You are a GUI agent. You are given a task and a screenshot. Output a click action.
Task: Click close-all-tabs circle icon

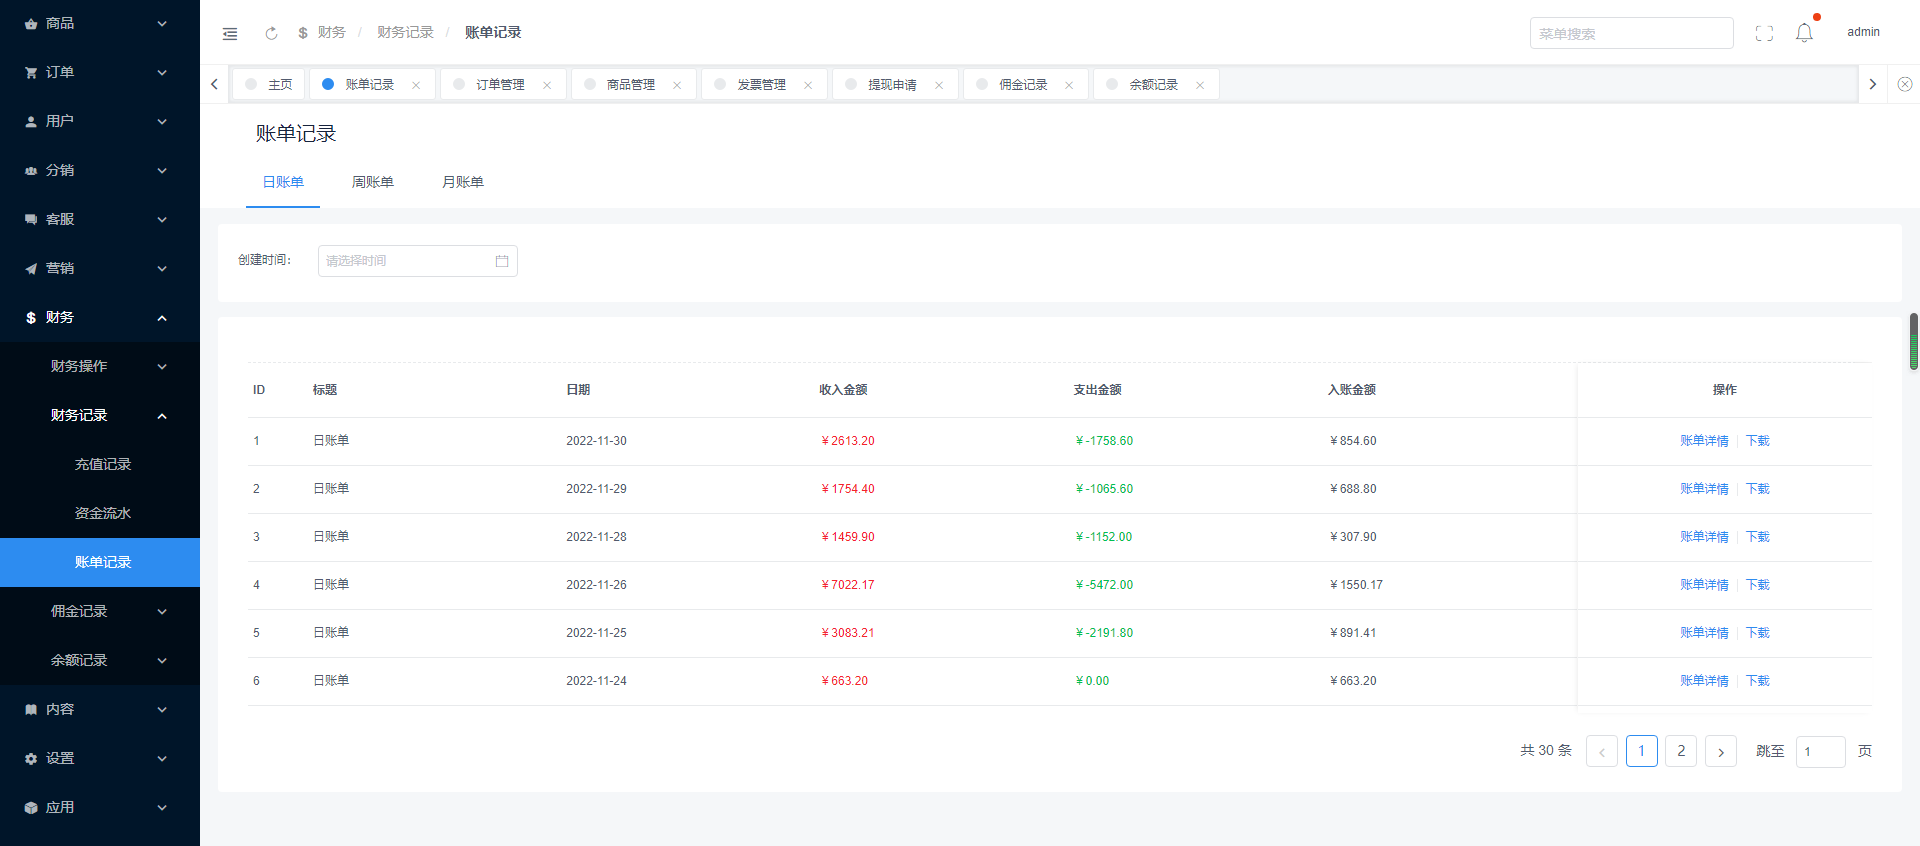click(x=1904, y=85)
